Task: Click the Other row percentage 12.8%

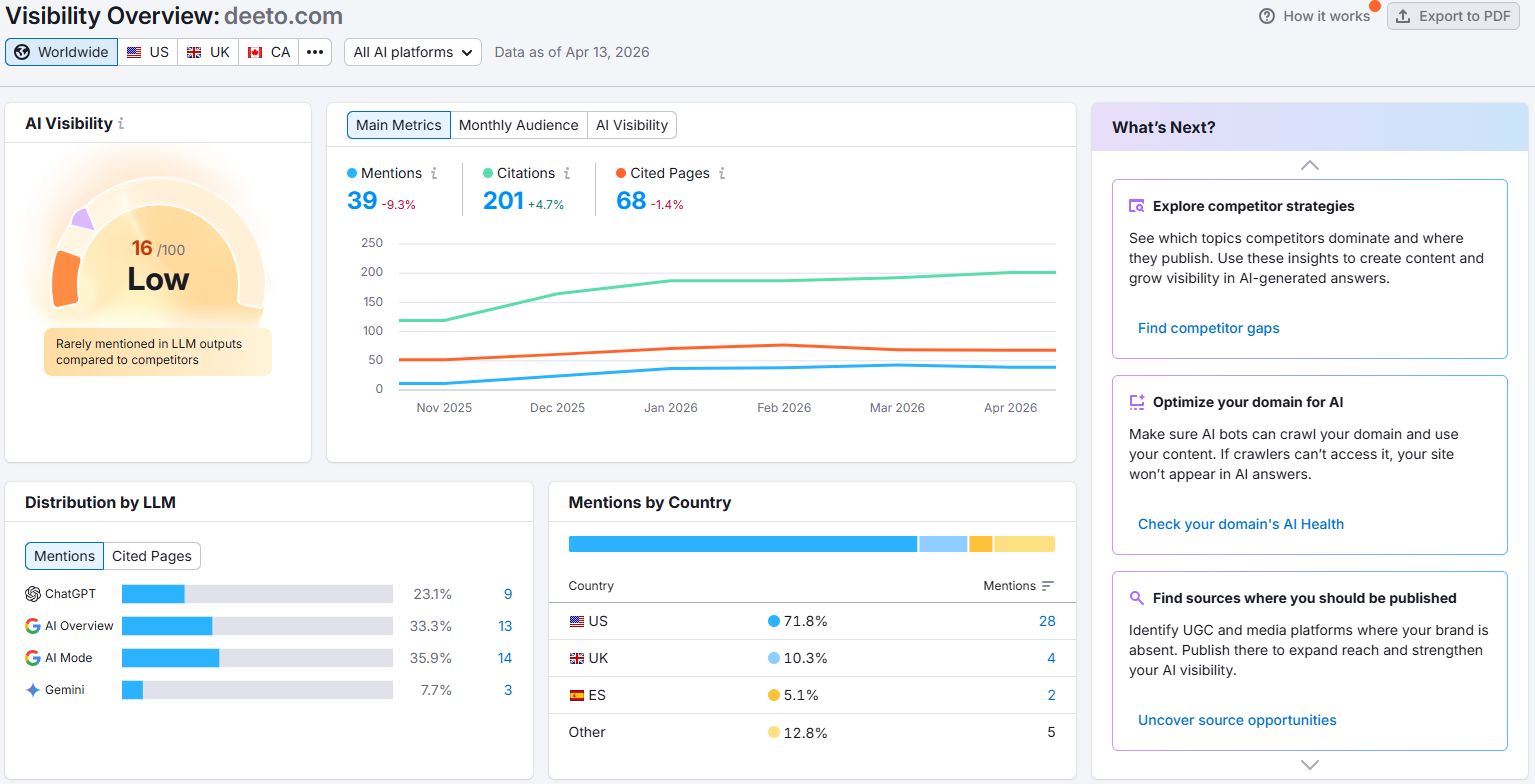Action: click(x=805, y=732)
